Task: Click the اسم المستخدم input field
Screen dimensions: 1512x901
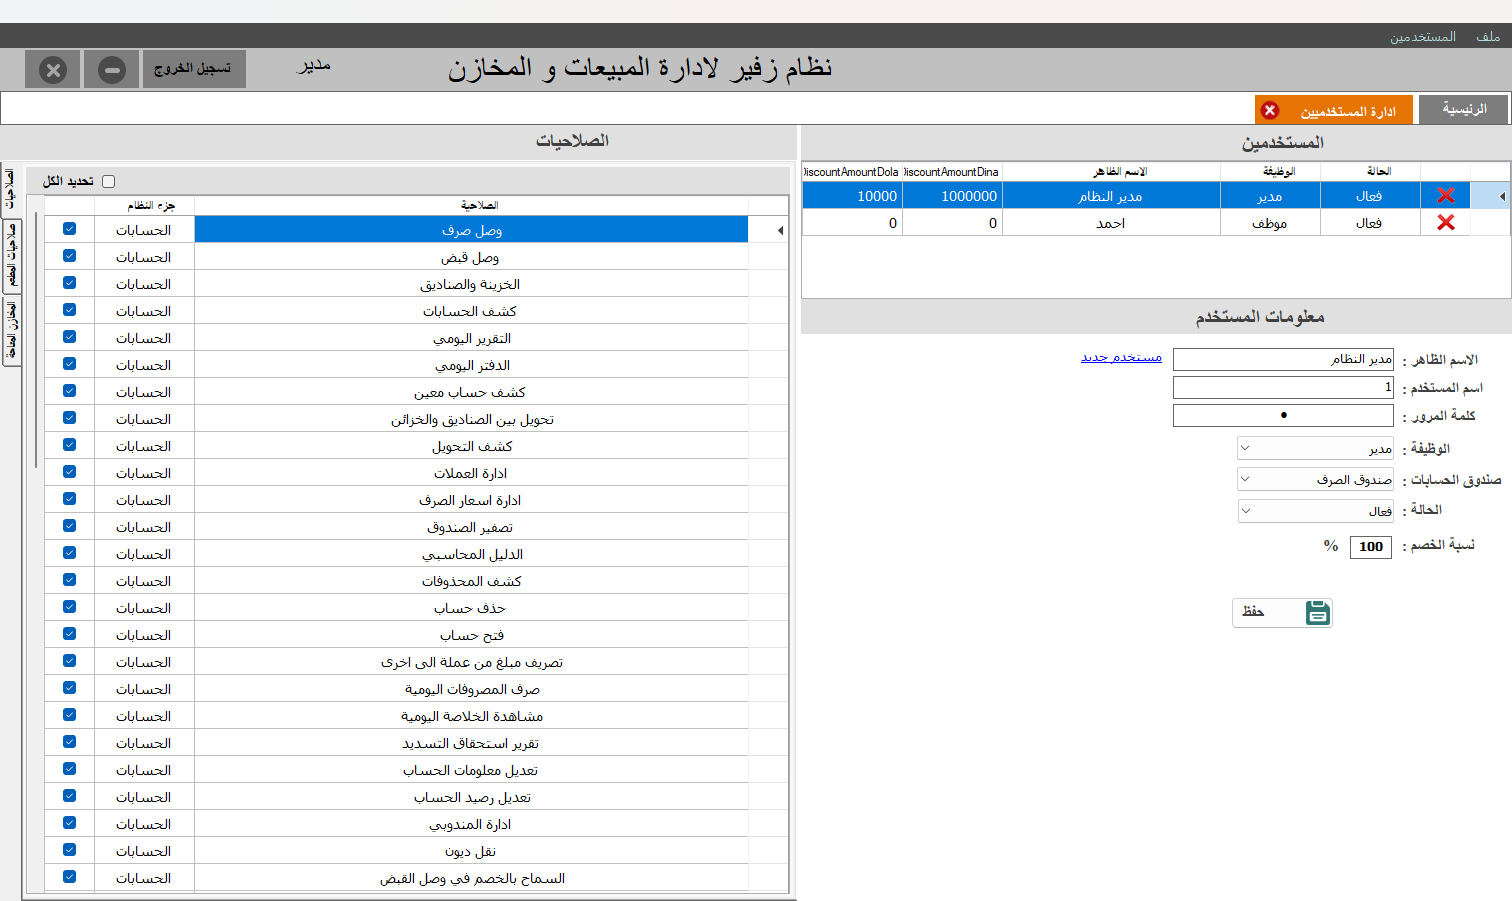Action: [x=1283, y=387]
